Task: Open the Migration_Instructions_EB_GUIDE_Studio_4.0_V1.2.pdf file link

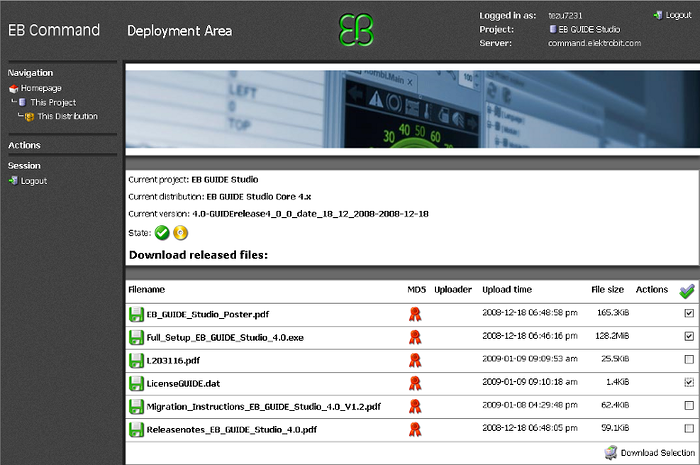Action: pyautogui.click(x=263, y=406)
